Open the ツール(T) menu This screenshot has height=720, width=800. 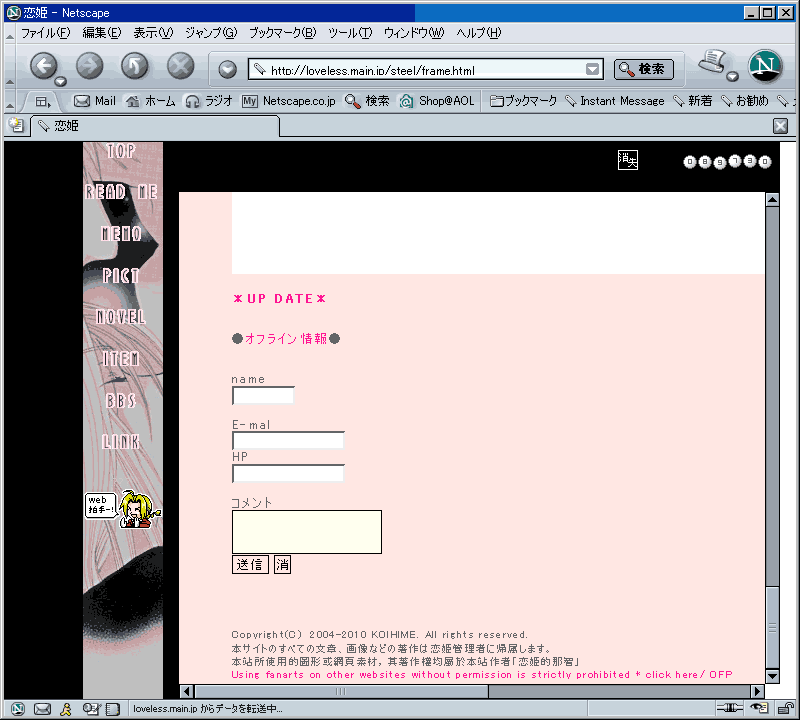(349, 33)
